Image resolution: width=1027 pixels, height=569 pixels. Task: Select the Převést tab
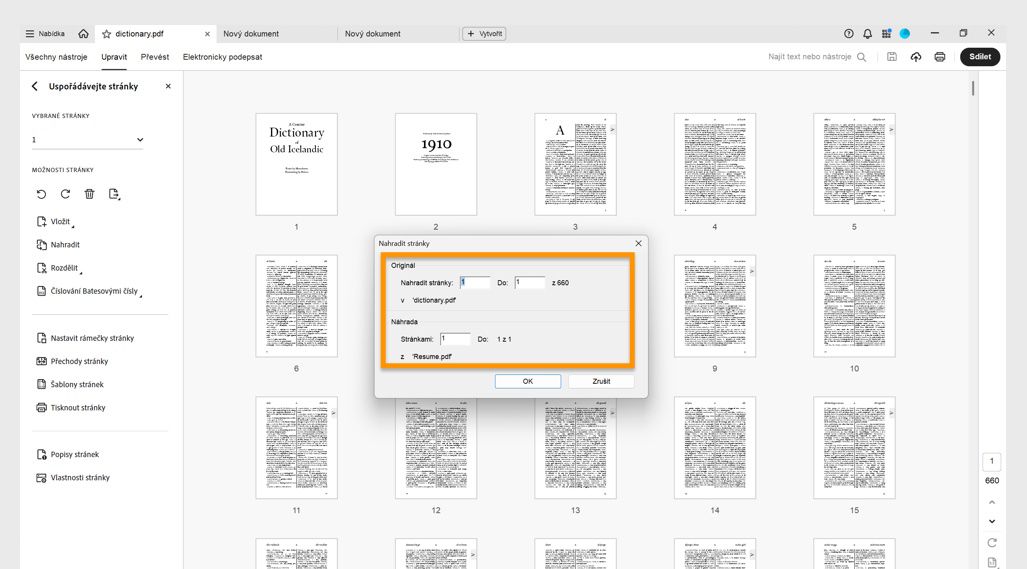pyautogui.click(x=155, y=57)
